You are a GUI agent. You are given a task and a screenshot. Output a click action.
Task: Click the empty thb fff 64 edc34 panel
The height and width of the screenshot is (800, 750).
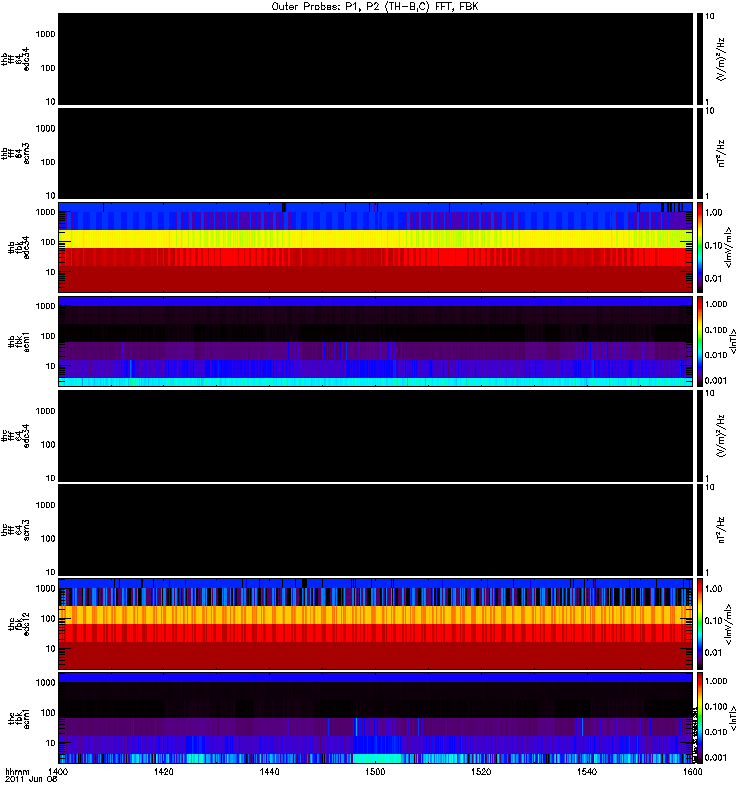(376, 59)
